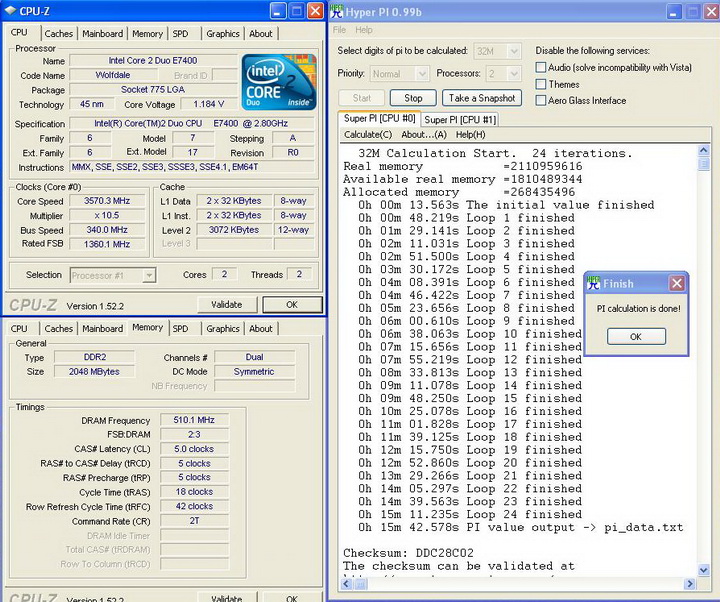Expand the Priority dropdown
The image size is (720, 602).
[421, 74]
